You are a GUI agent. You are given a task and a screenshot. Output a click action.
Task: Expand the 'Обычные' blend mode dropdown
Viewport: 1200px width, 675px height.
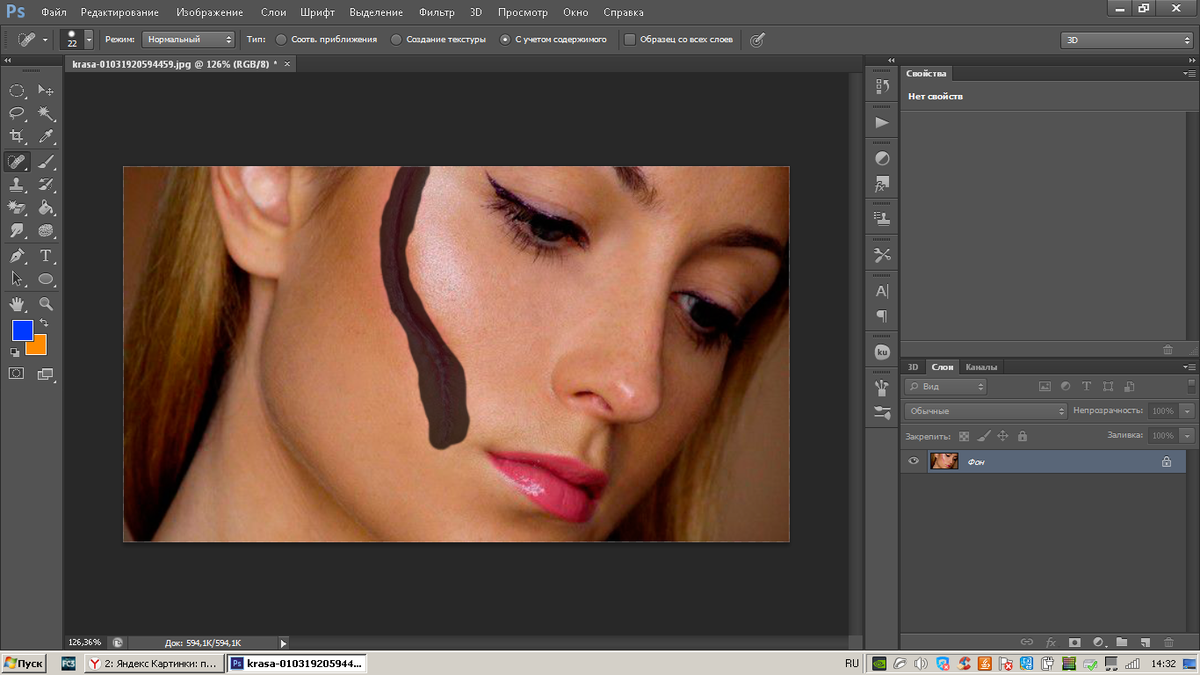click(986, 411)
